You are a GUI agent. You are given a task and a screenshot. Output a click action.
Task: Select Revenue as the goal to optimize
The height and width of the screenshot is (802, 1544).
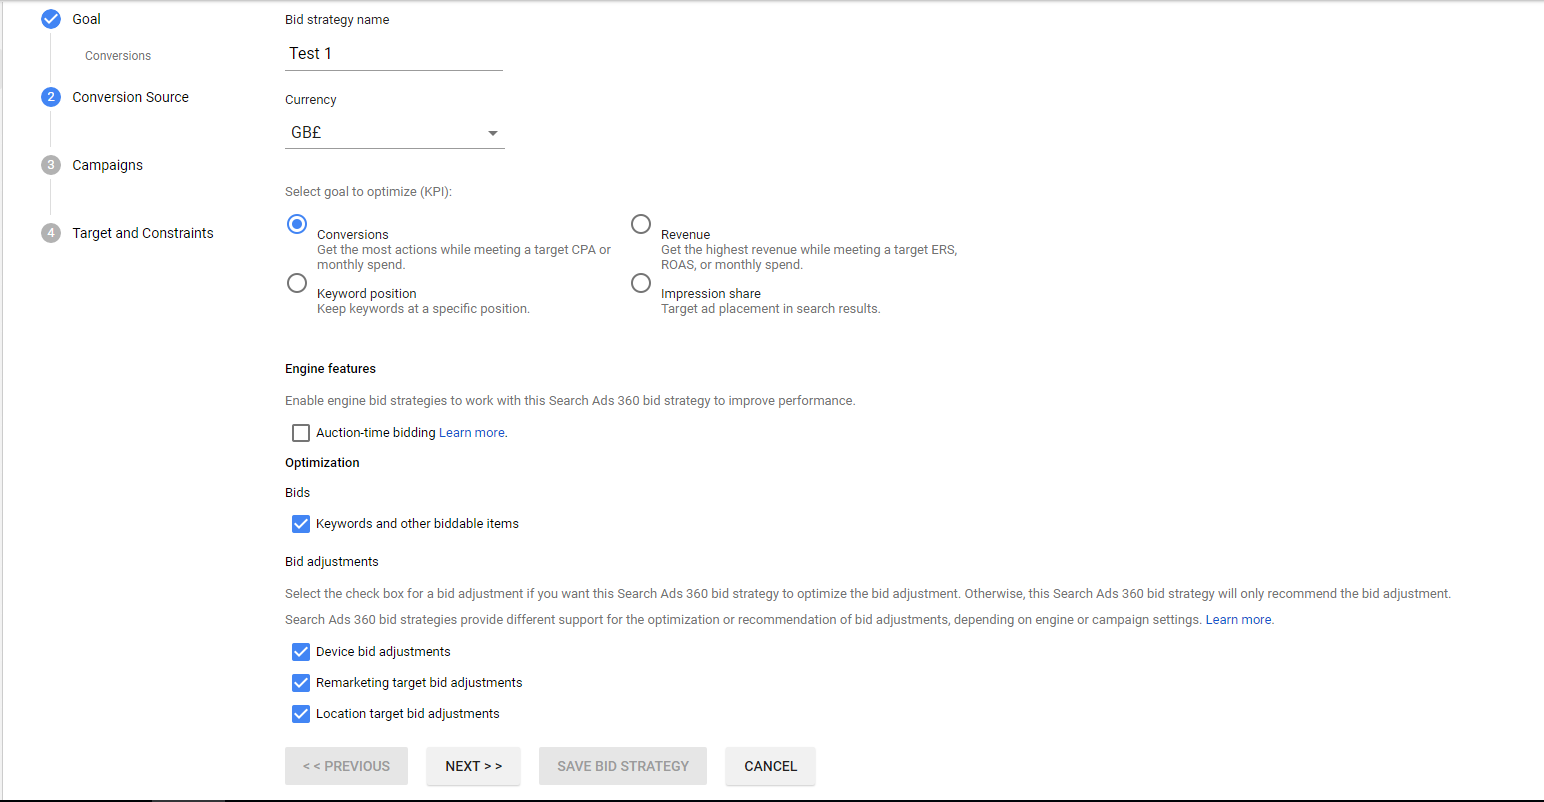(641, 224)
